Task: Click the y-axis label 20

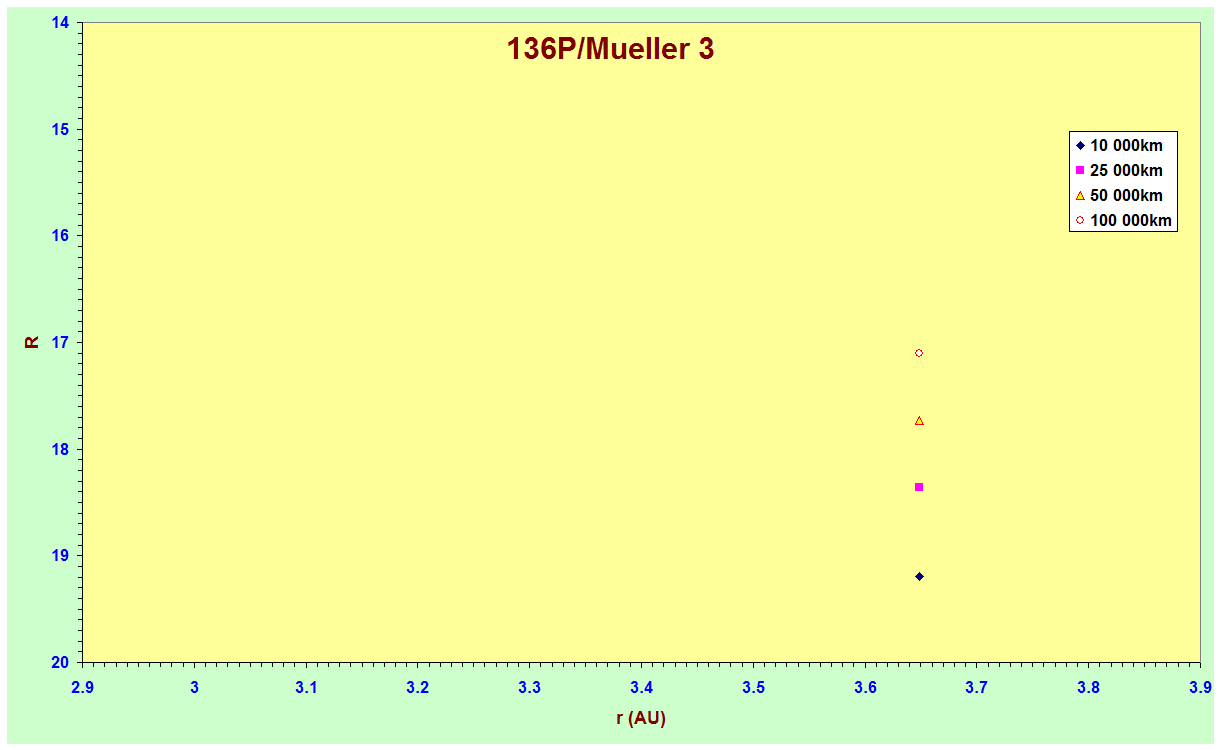Action: point(59,663)
